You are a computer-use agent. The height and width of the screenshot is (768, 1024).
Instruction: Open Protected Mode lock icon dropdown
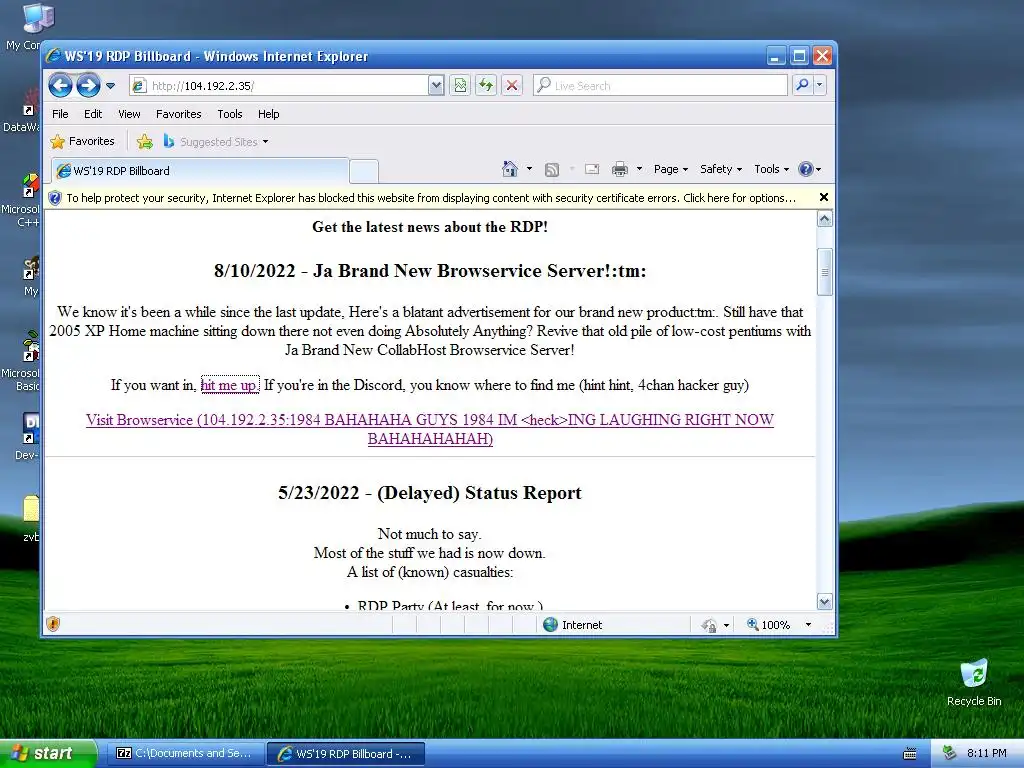[715, 625]
